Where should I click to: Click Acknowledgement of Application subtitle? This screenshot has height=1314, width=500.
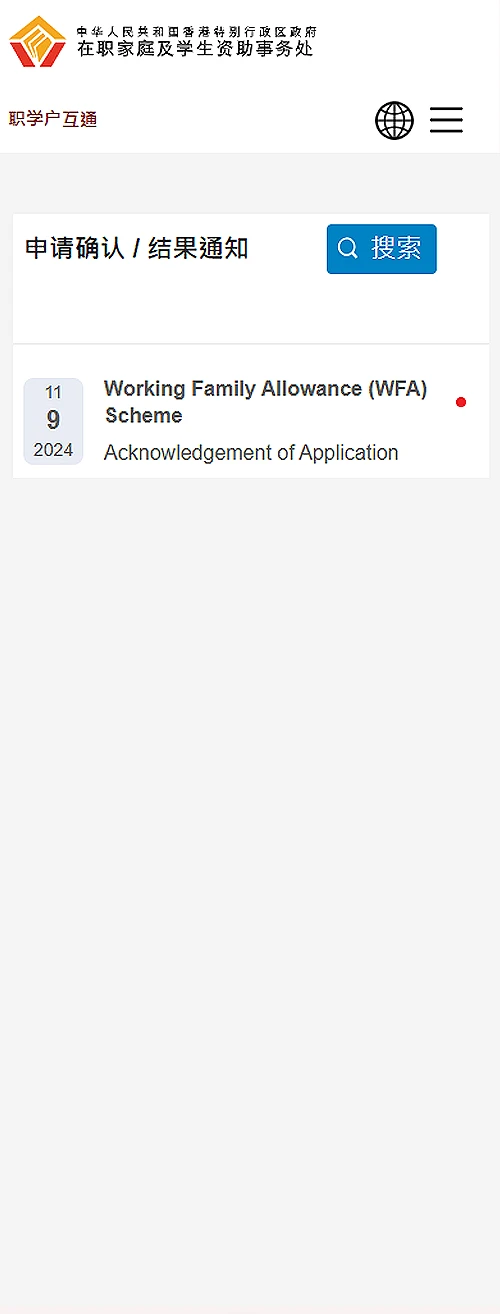(x=251, y=453)
